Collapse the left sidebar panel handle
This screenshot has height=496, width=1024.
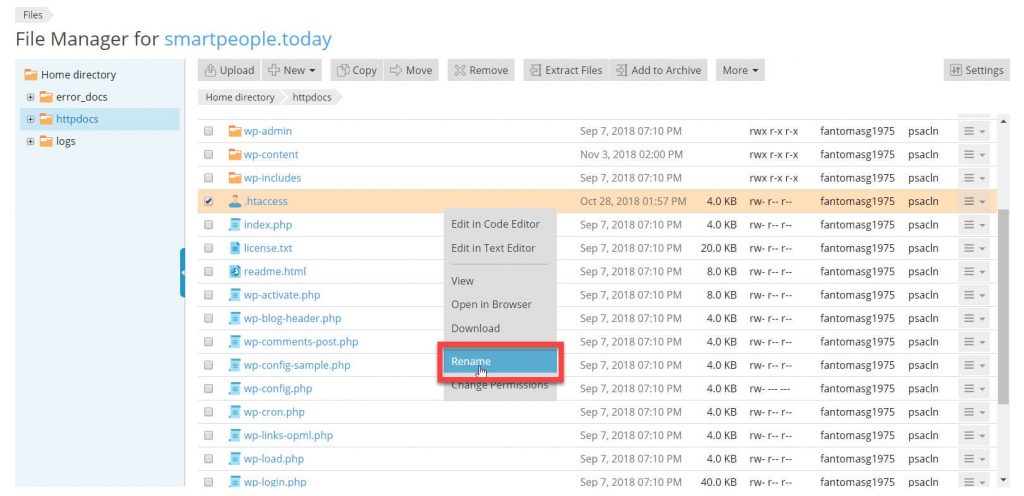click(183, 272)
